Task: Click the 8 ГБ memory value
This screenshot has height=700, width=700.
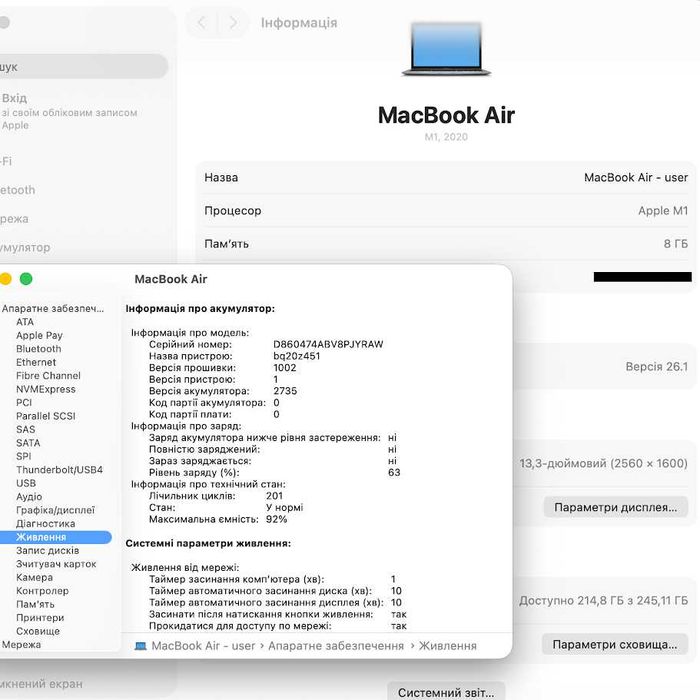Action: point(675,244)
